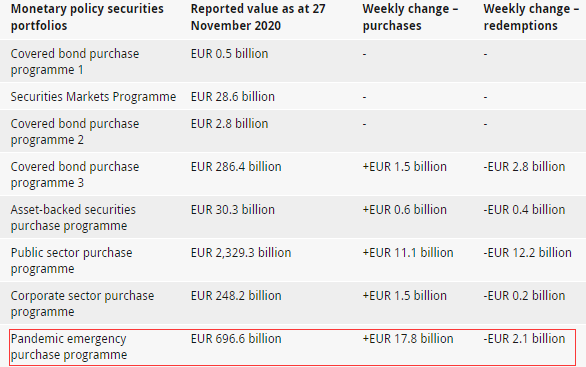
Task: Select the 'Public sector purchase programme' label
Action: click(x=71, y=260)
